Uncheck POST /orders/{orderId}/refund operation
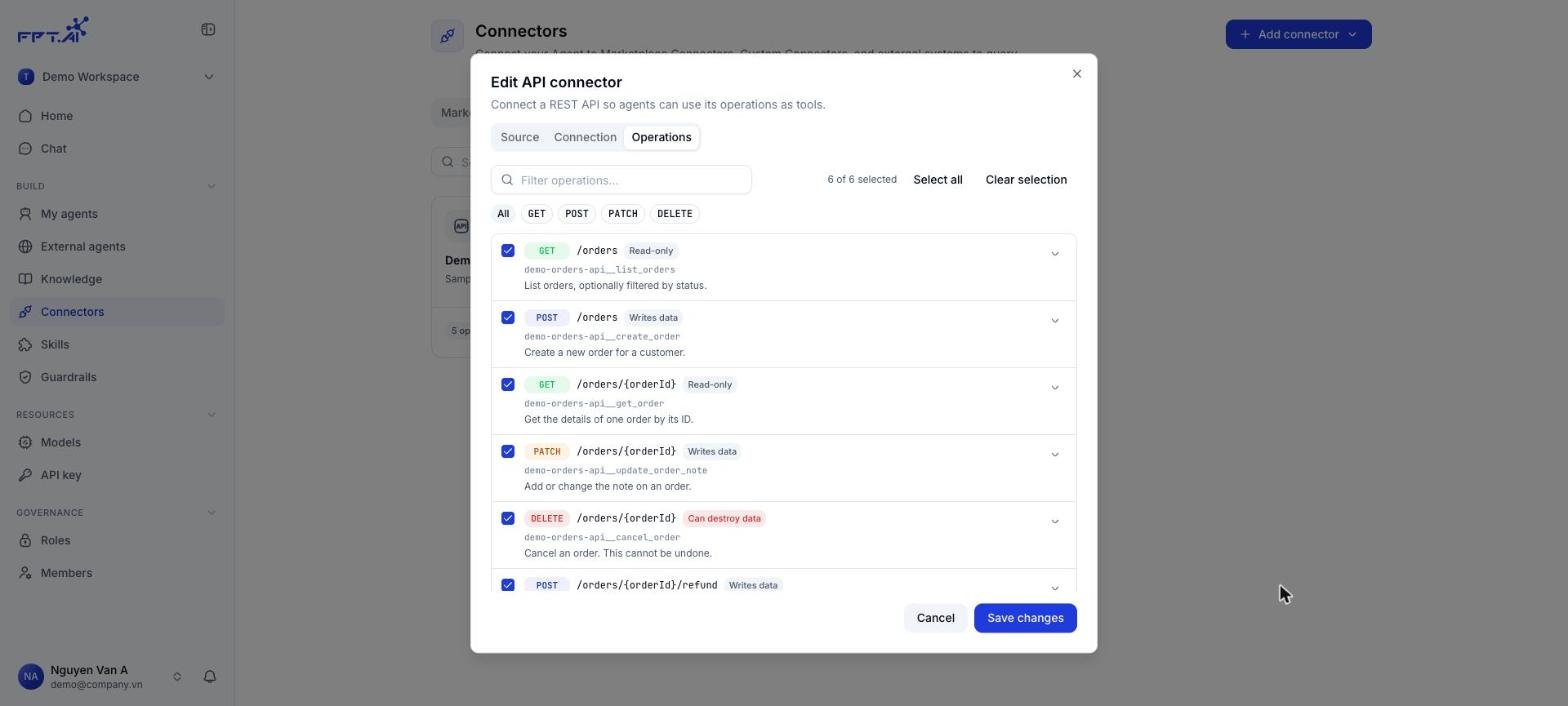This screenshot has height=706, width=1568. click(508, 586)
